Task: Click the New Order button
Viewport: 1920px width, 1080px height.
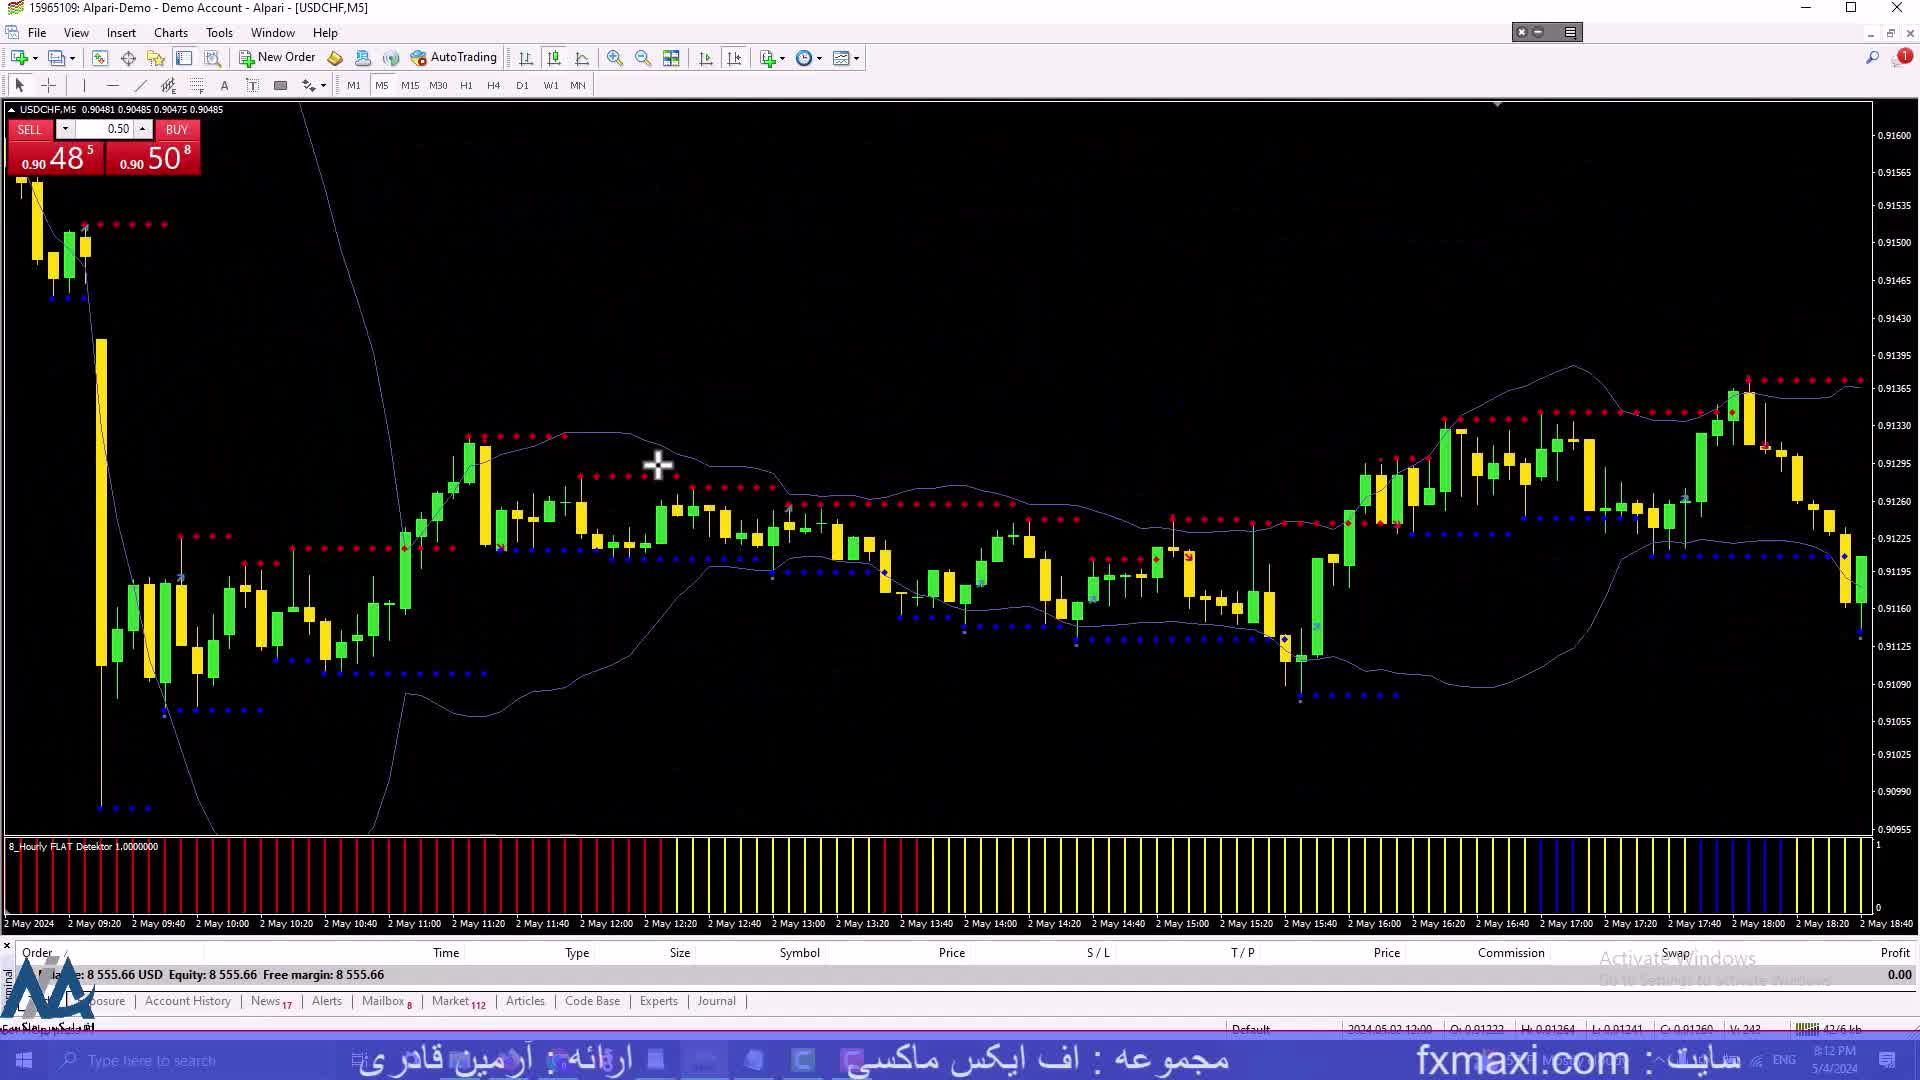Action: tap(277, 58)
